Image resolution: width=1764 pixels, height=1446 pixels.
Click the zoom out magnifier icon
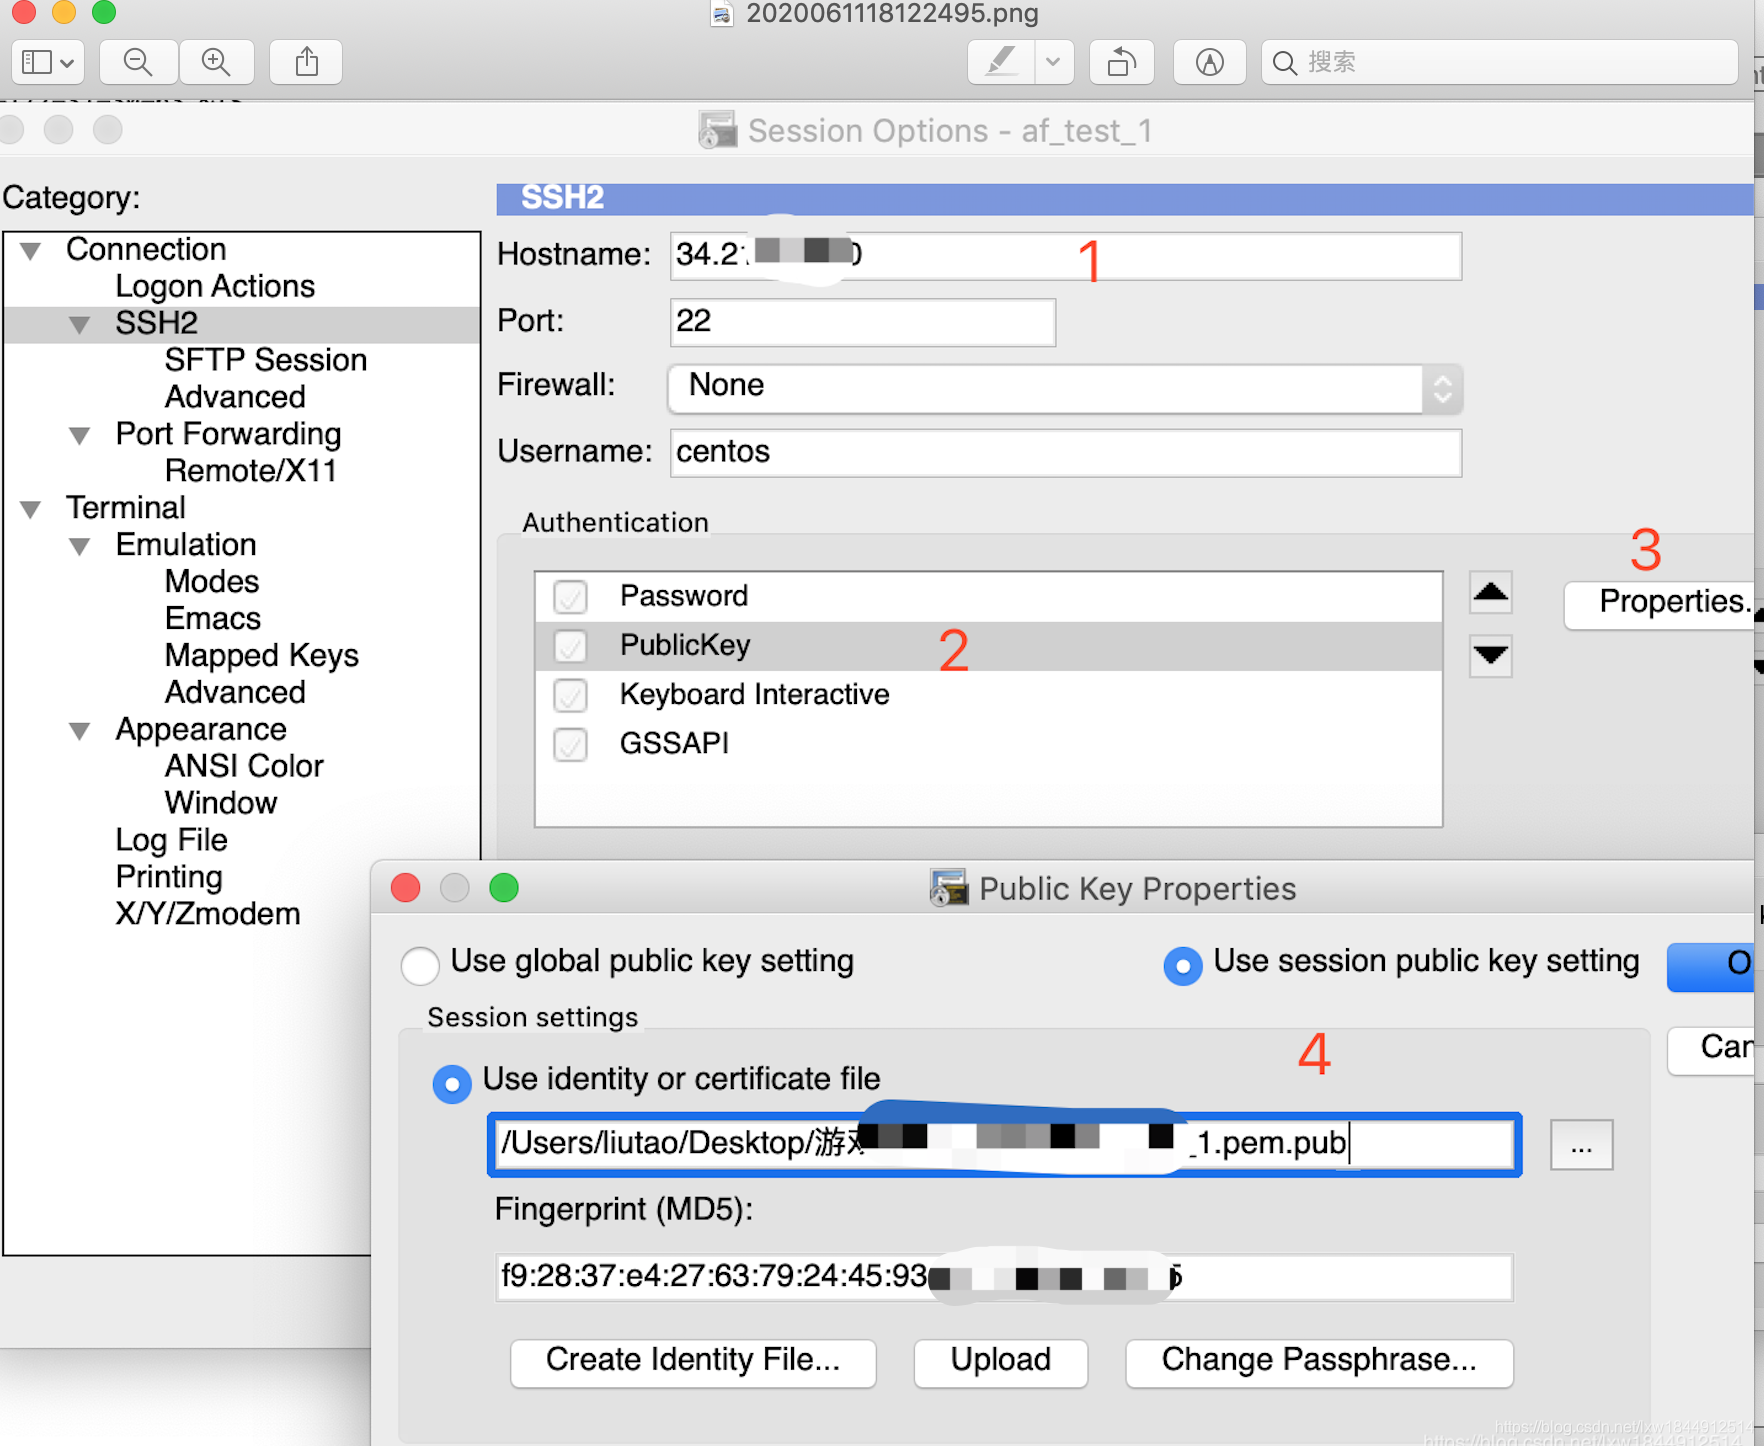(x=137, y=61)
